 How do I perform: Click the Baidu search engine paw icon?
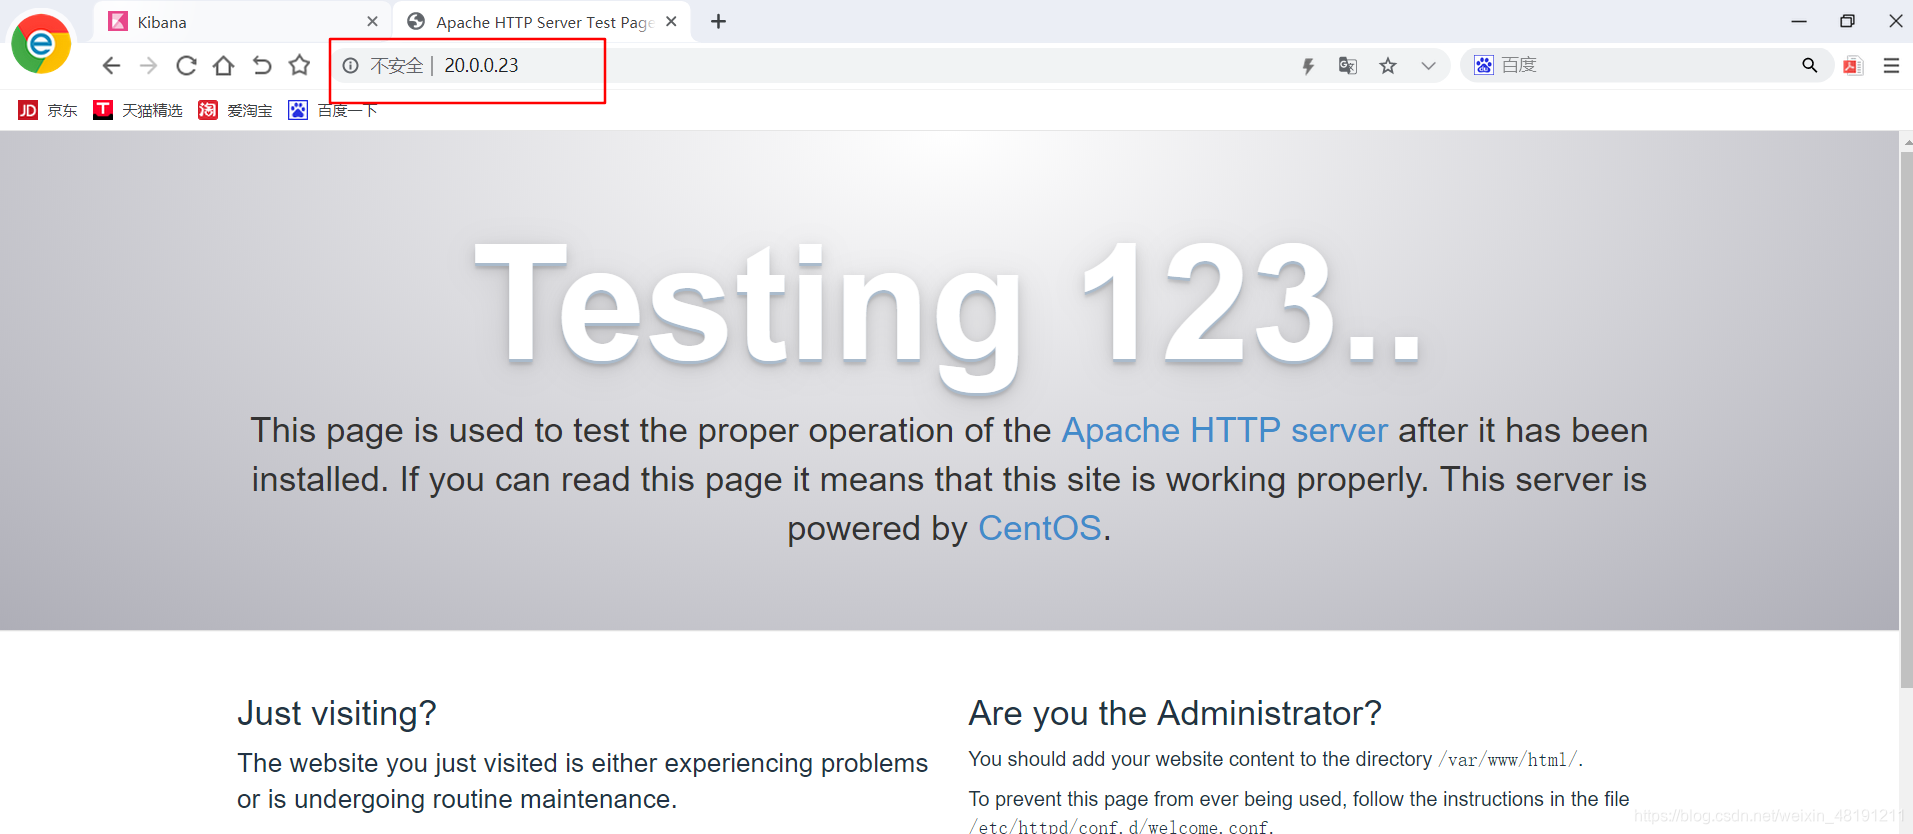click(1484, 65)
